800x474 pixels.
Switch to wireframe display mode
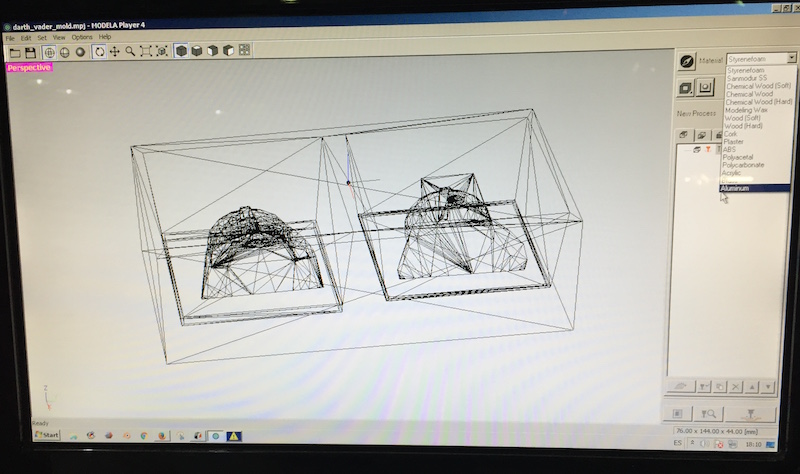coord(49,52)
